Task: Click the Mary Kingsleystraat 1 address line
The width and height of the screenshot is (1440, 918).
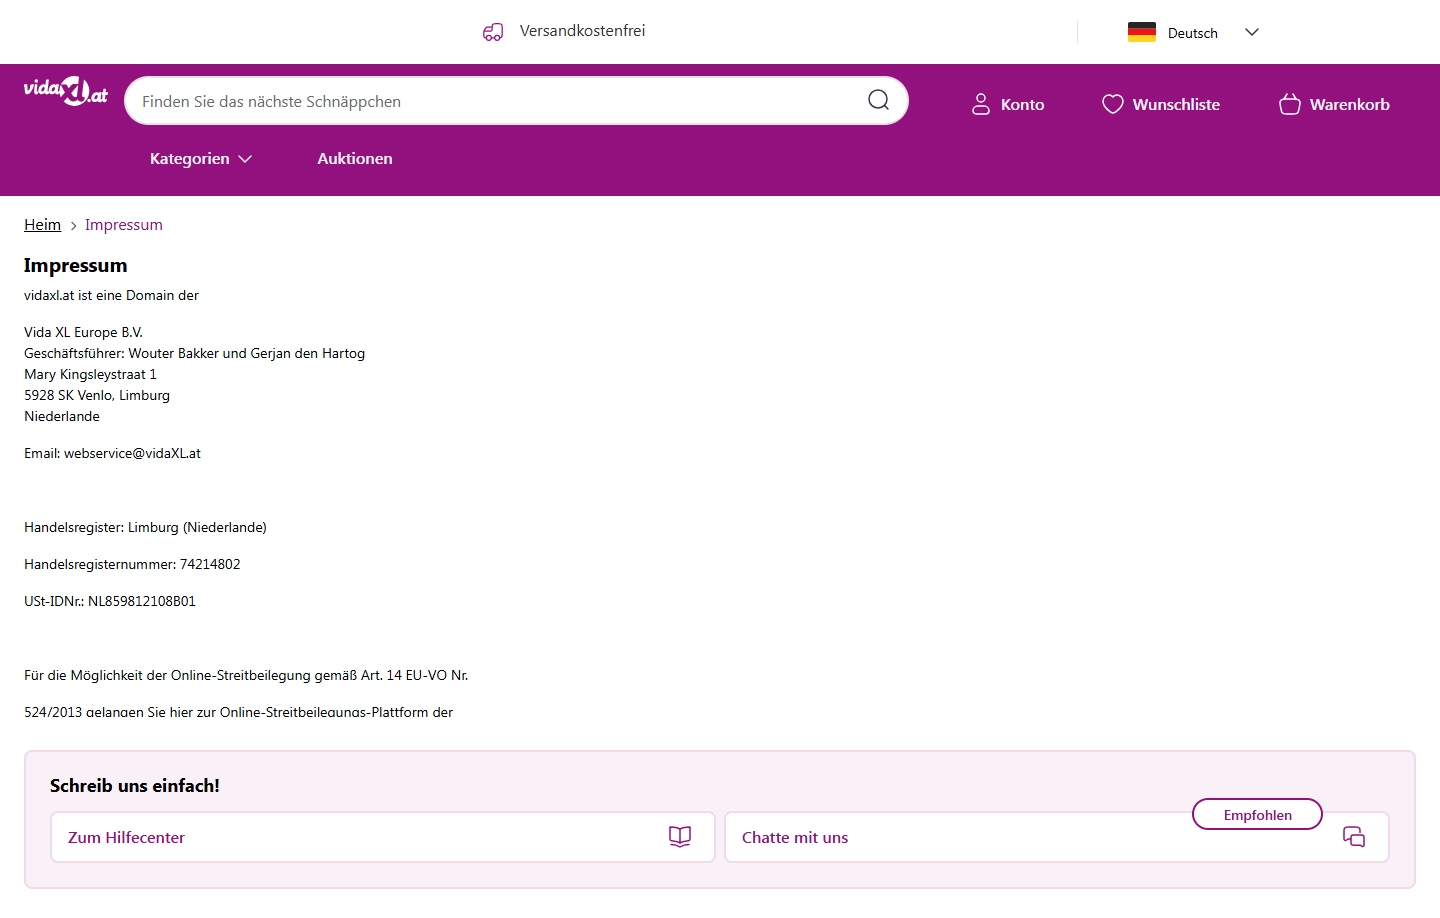Action: point(90,374)
